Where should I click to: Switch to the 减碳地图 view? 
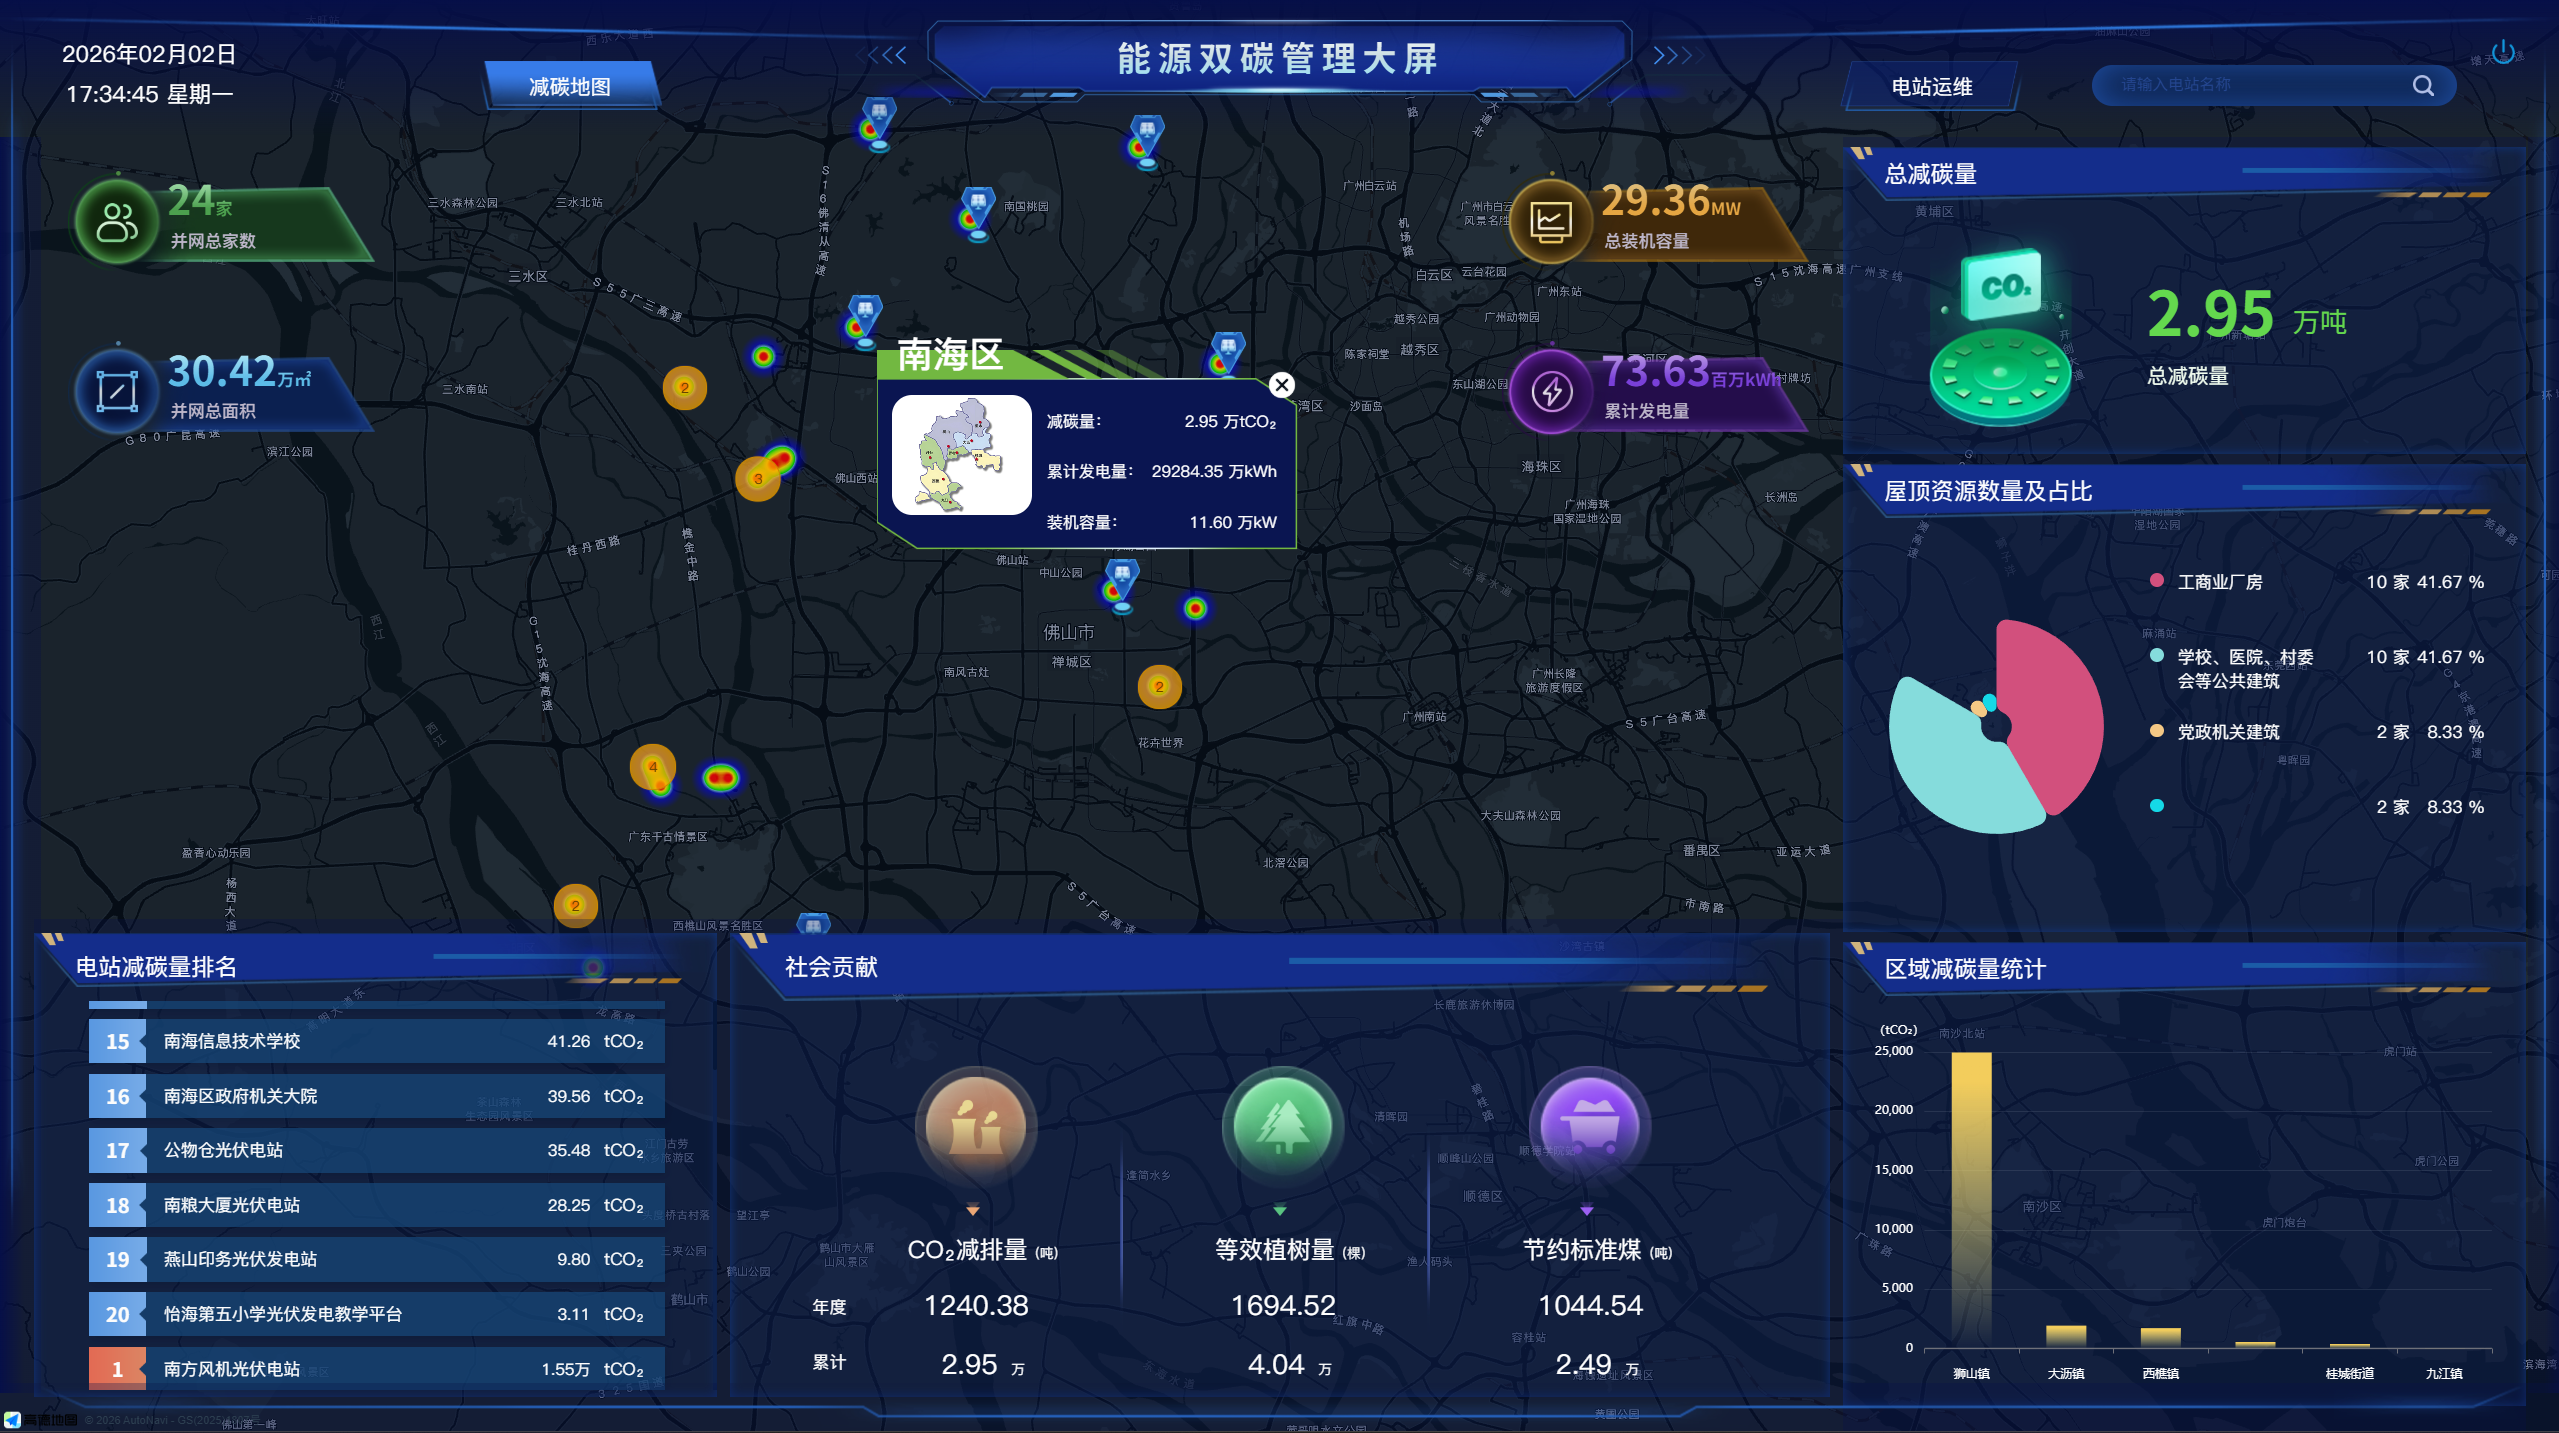(x=570, y=86)
